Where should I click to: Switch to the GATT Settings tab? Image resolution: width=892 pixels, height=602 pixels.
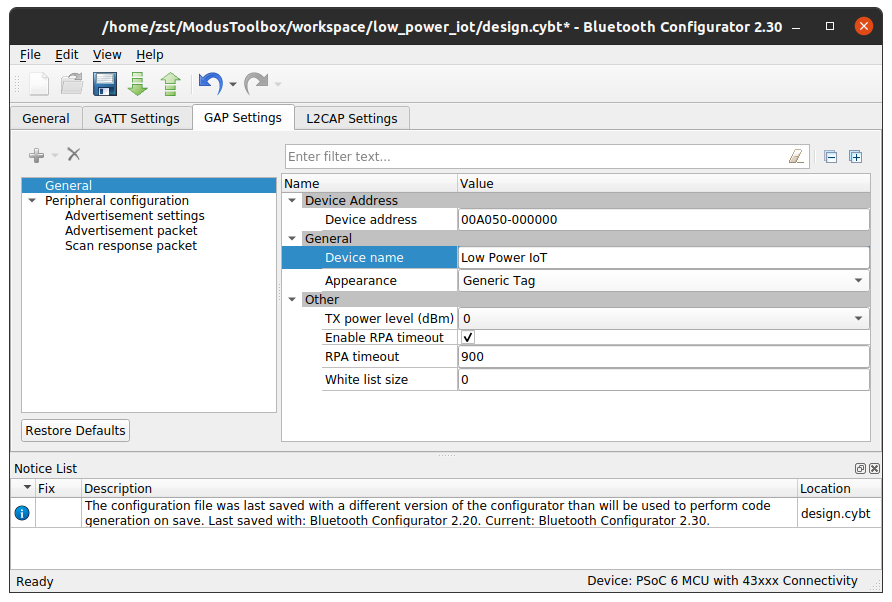[137, 118]
